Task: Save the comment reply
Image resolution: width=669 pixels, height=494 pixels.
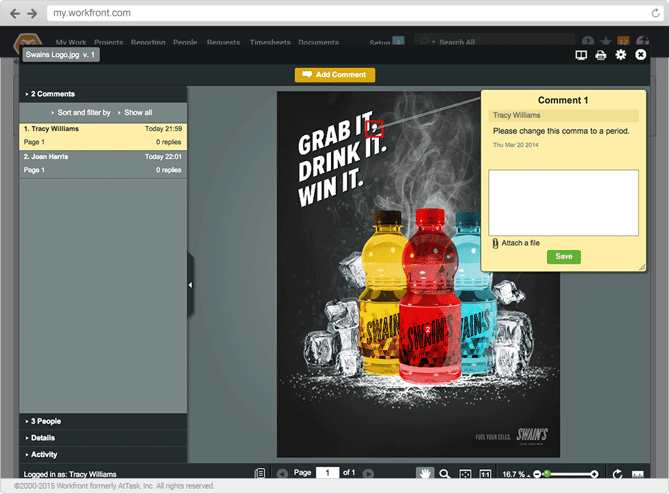Action: click(563, 257)
